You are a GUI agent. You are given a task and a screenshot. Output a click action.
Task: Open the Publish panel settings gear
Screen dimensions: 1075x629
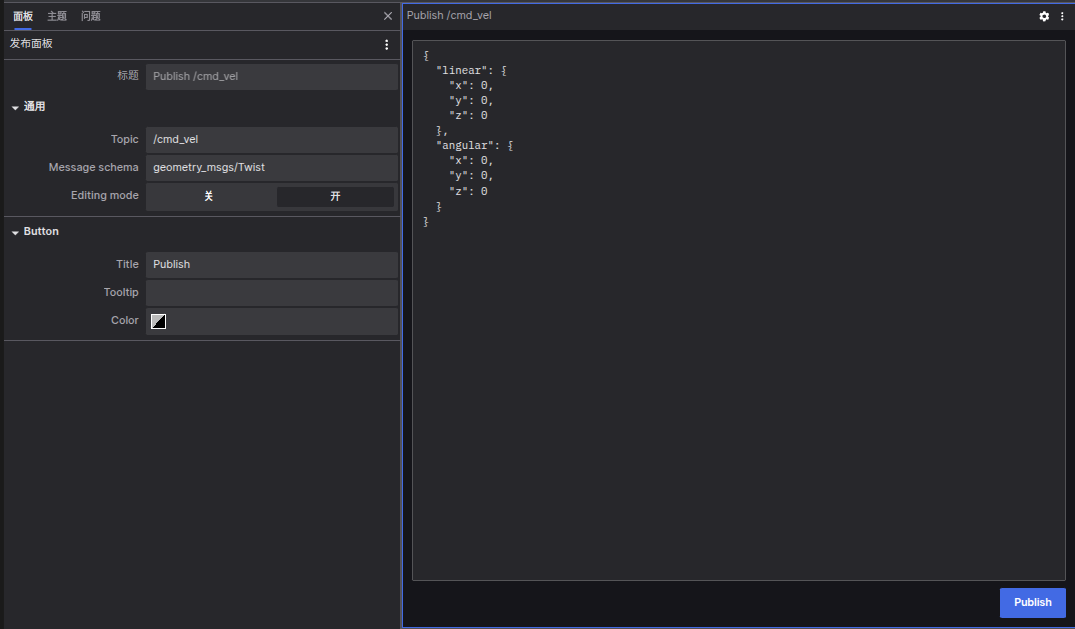[1044, 16]
